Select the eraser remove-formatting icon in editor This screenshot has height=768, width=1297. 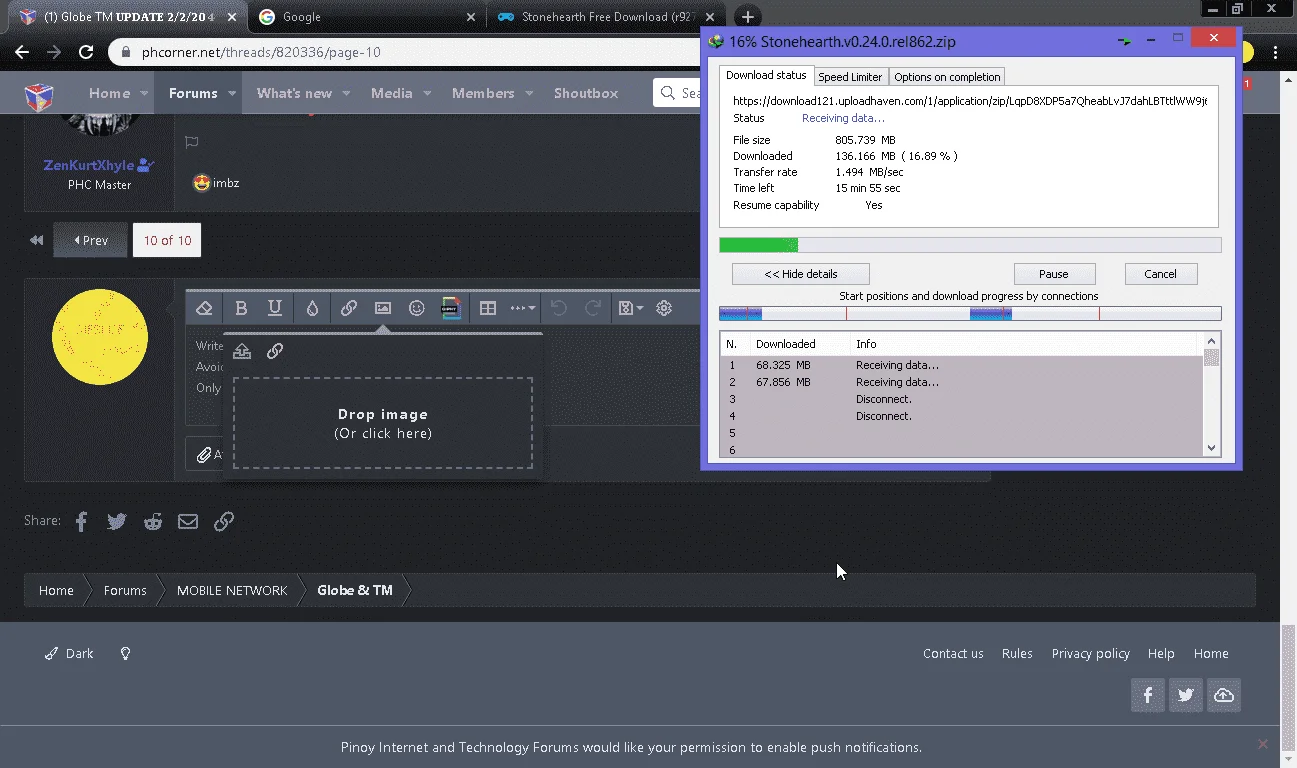(204, 308)
